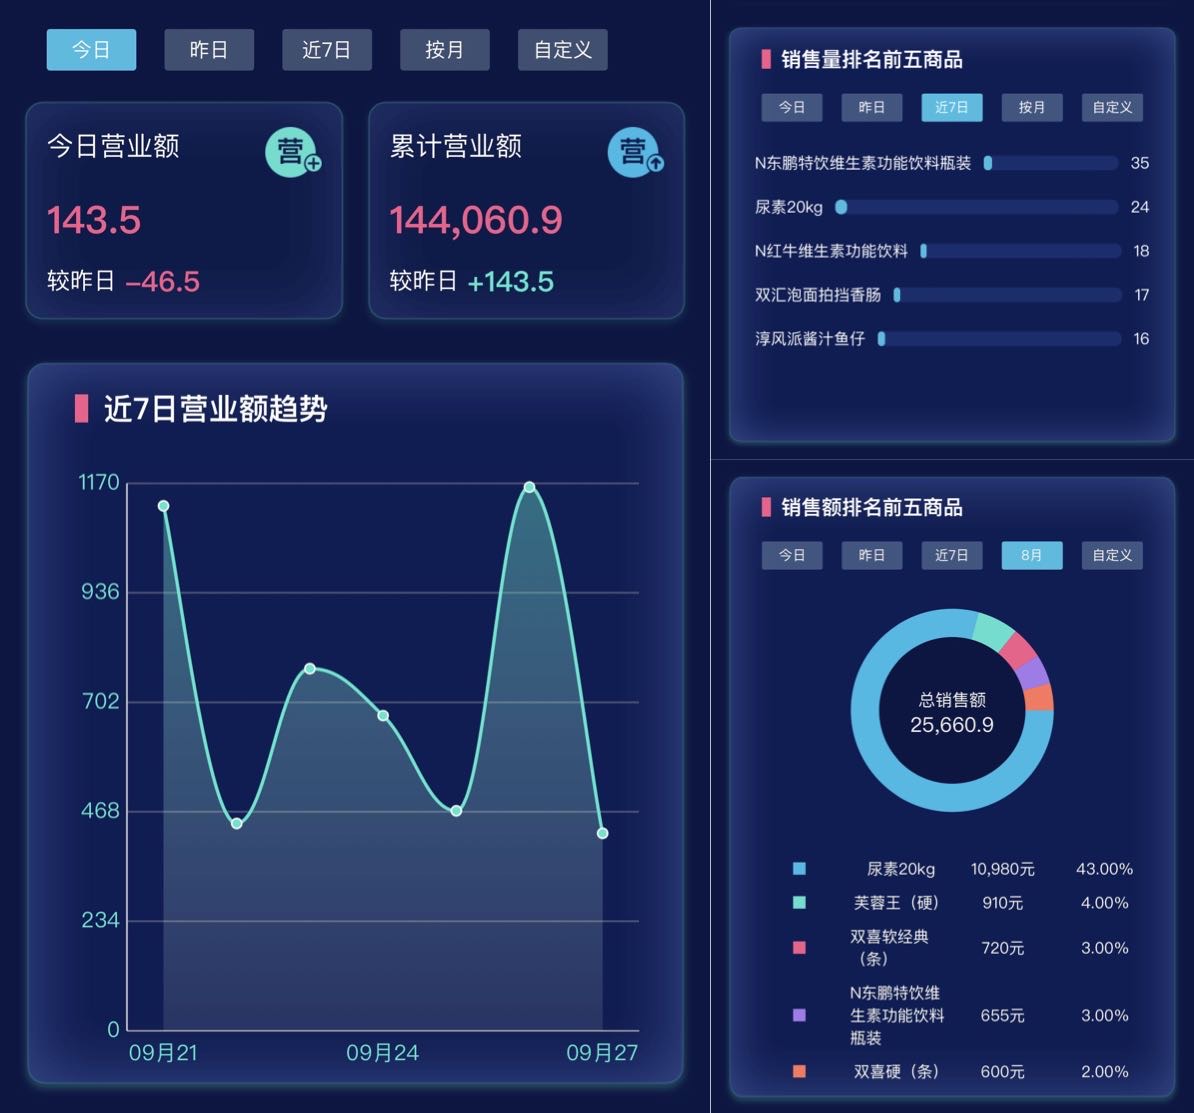
Task: Click the purple legend swatch for N东鹏特饮
Action: pos(799,1016)
